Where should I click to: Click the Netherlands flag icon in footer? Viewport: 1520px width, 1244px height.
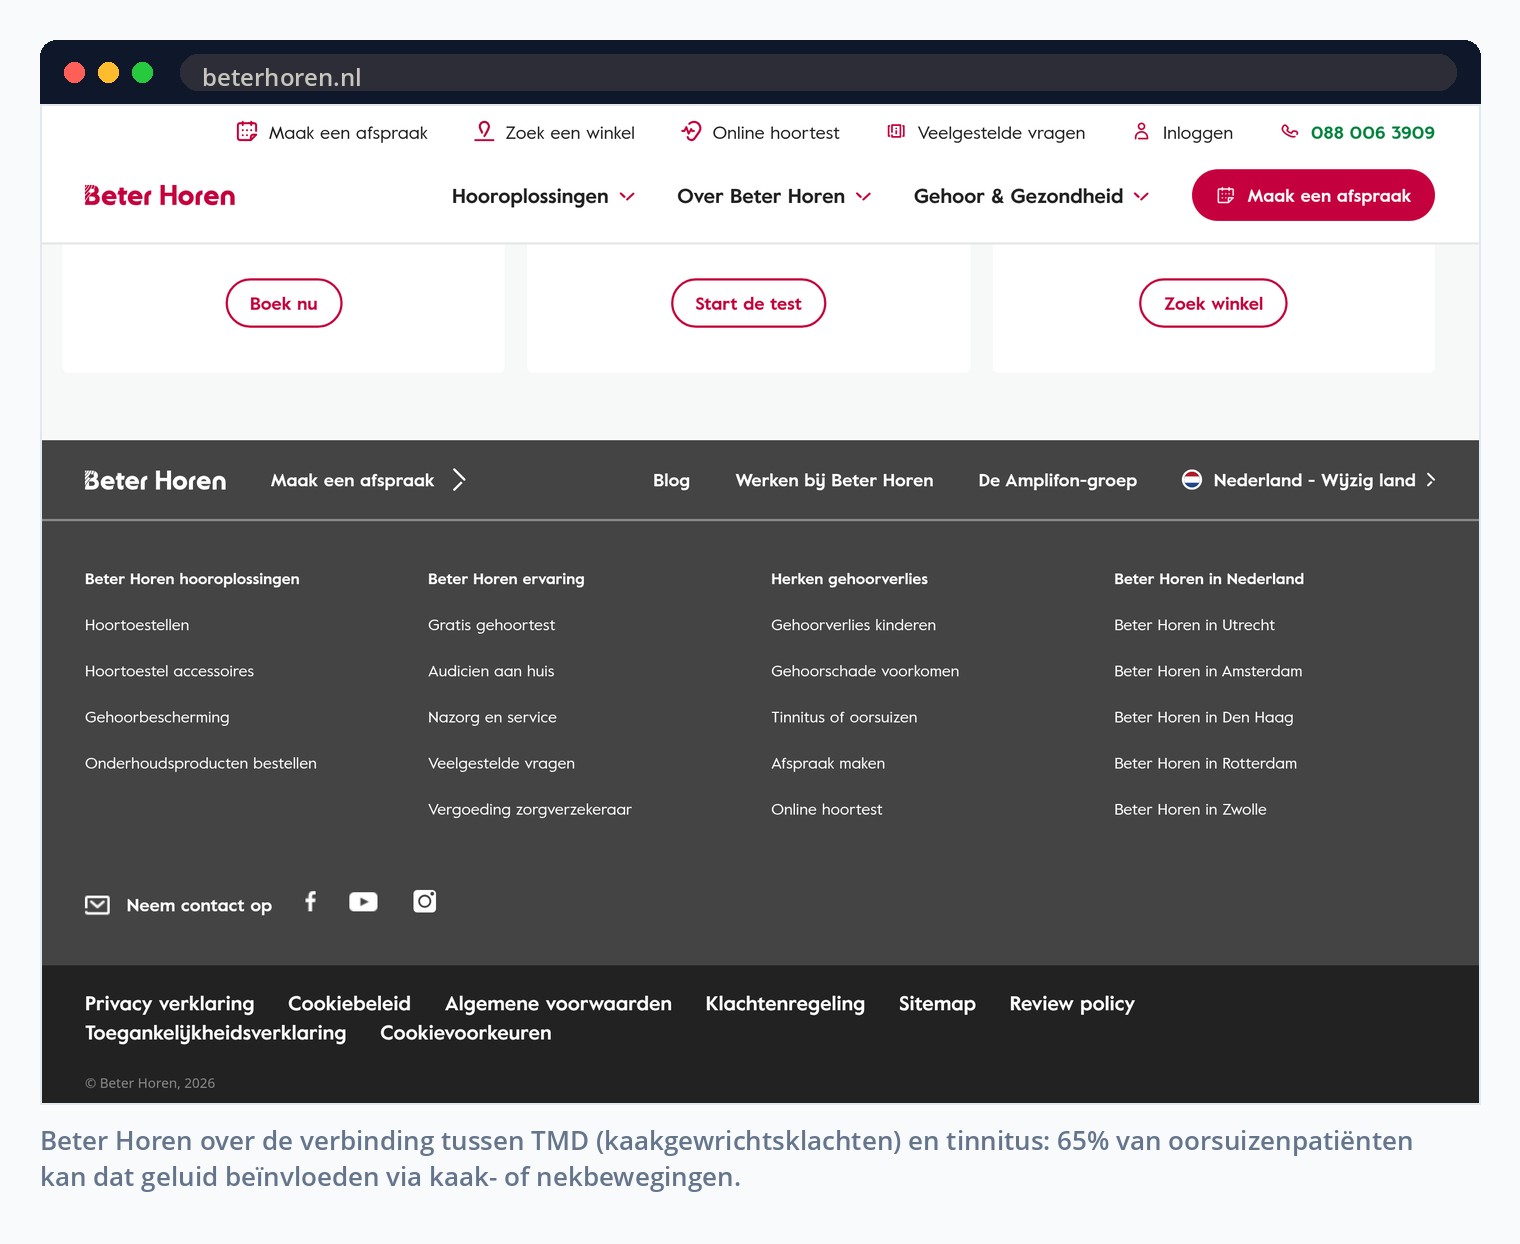1192,480
